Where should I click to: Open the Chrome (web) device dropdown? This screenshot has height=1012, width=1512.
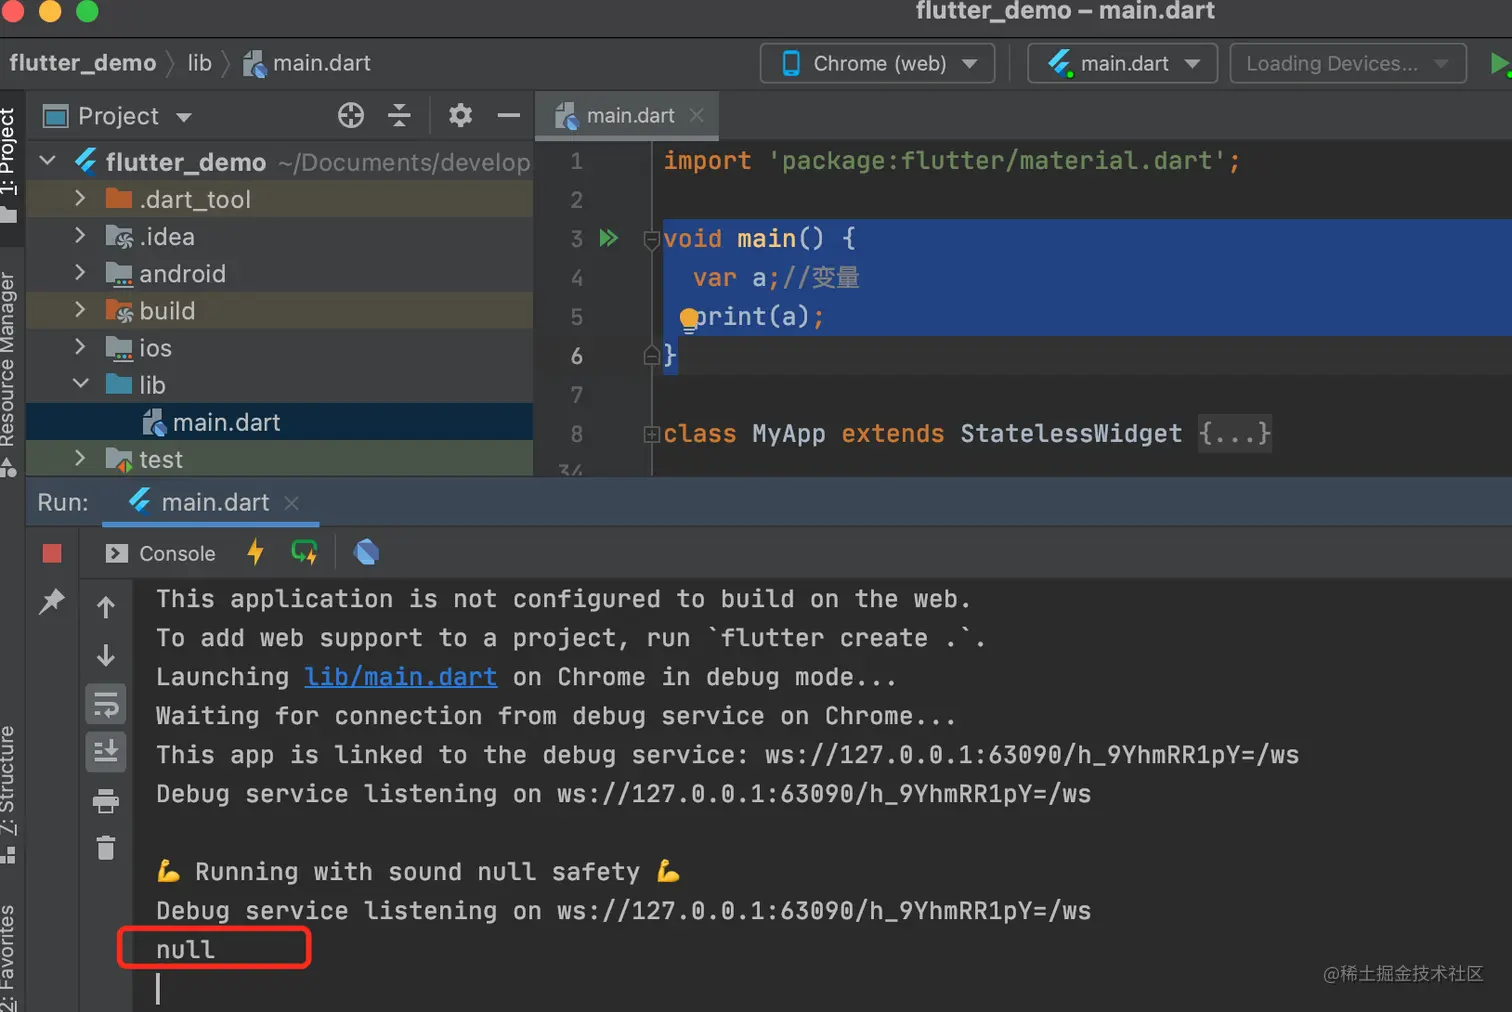point(878,63)
